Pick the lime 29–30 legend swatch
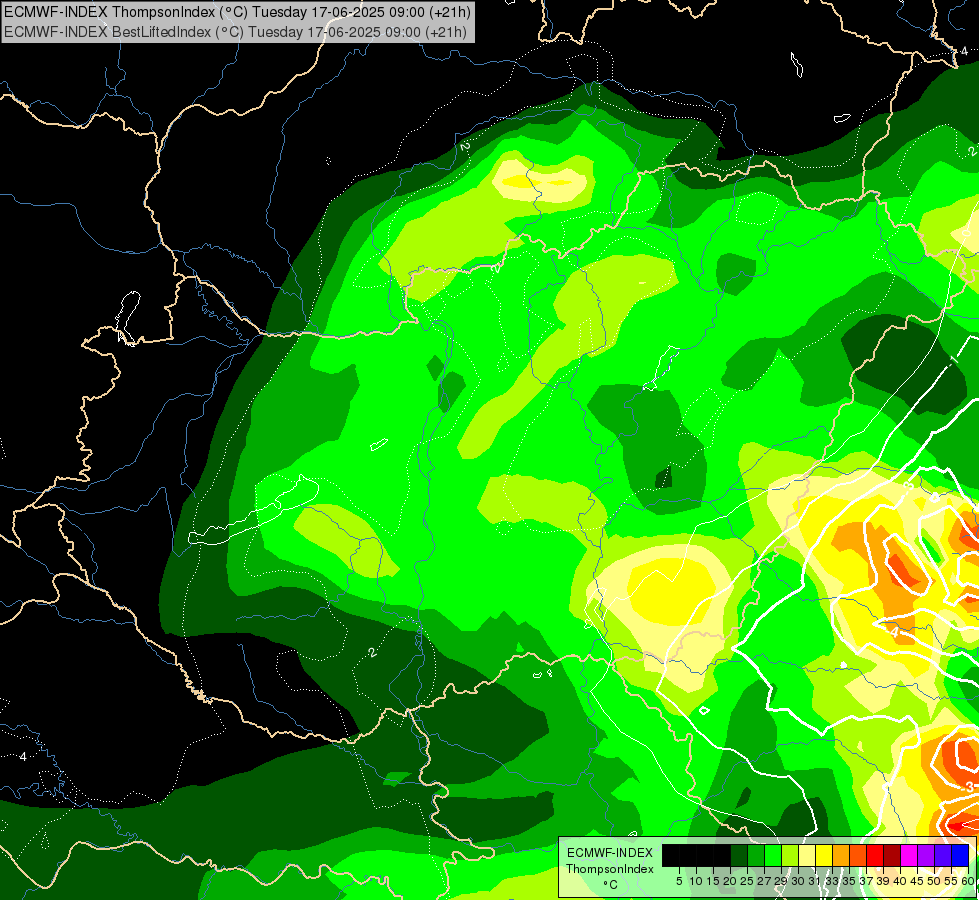Screen dimensions: 979x900 pos(790,856)
